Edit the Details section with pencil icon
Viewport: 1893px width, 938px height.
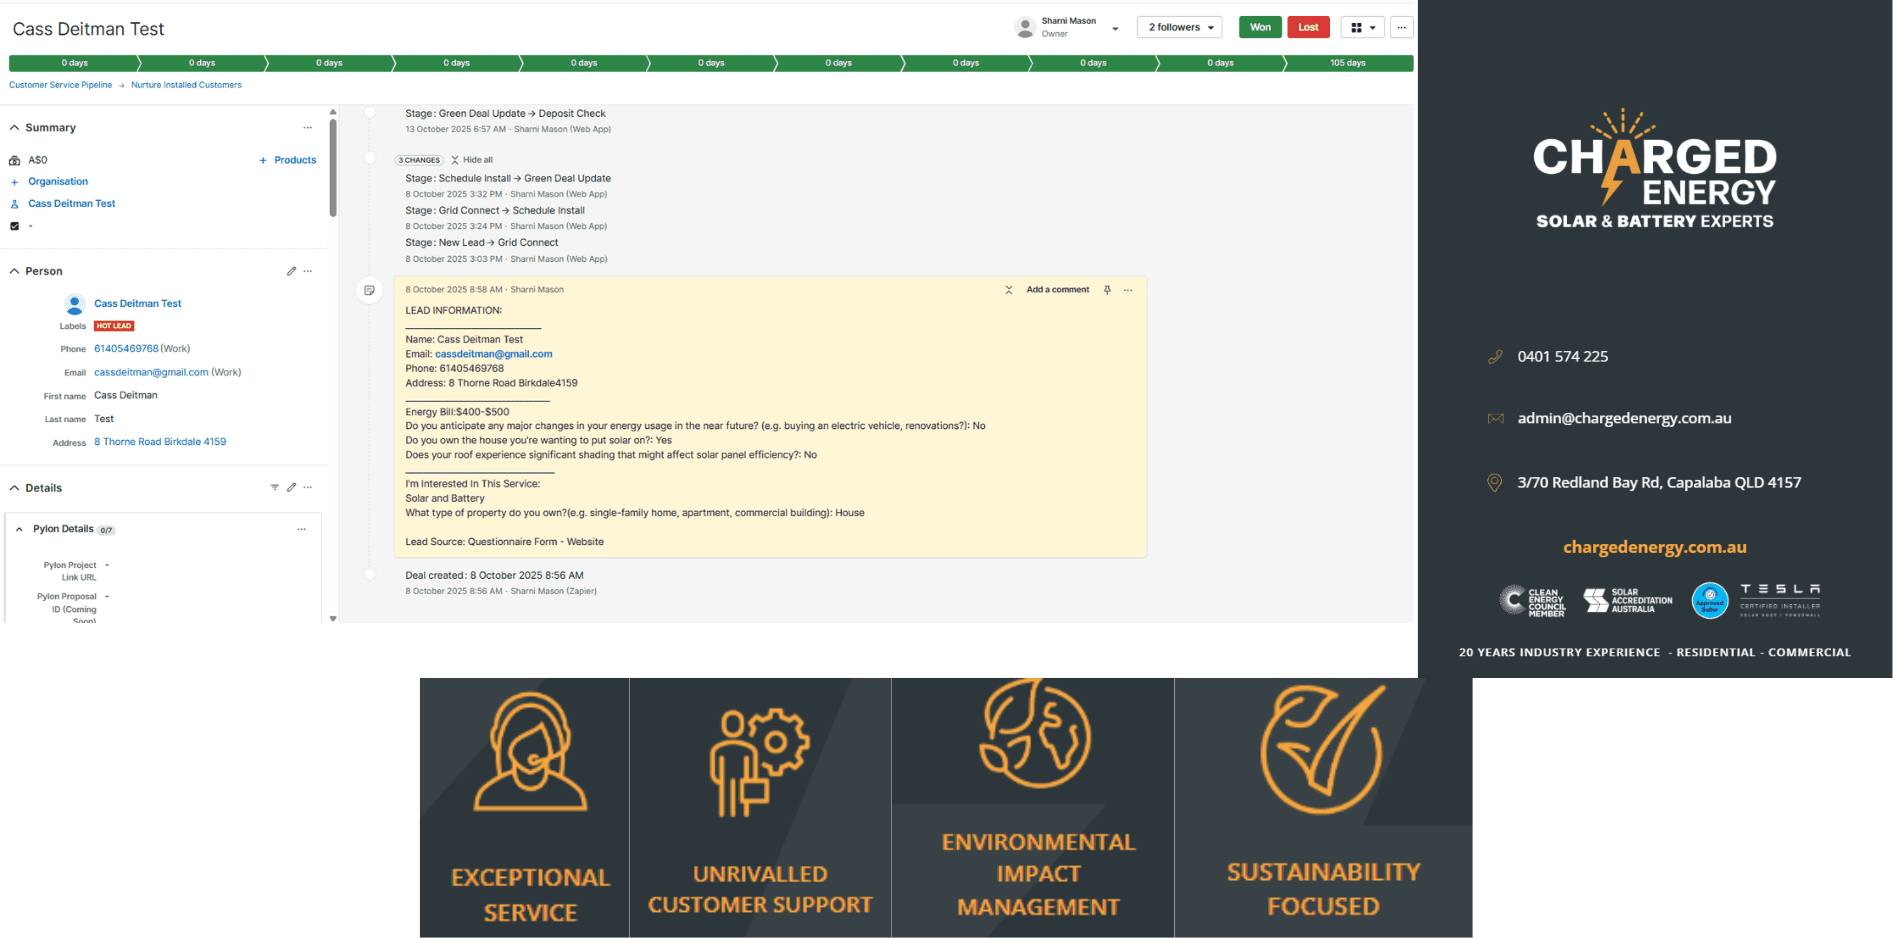pyautogui.click(x=291, y=488)
